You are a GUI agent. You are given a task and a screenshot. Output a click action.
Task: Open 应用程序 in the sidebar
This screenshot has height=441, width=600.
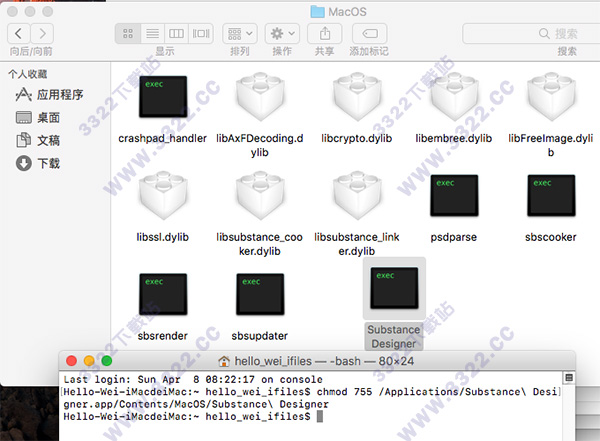click(x=50, y=95)
